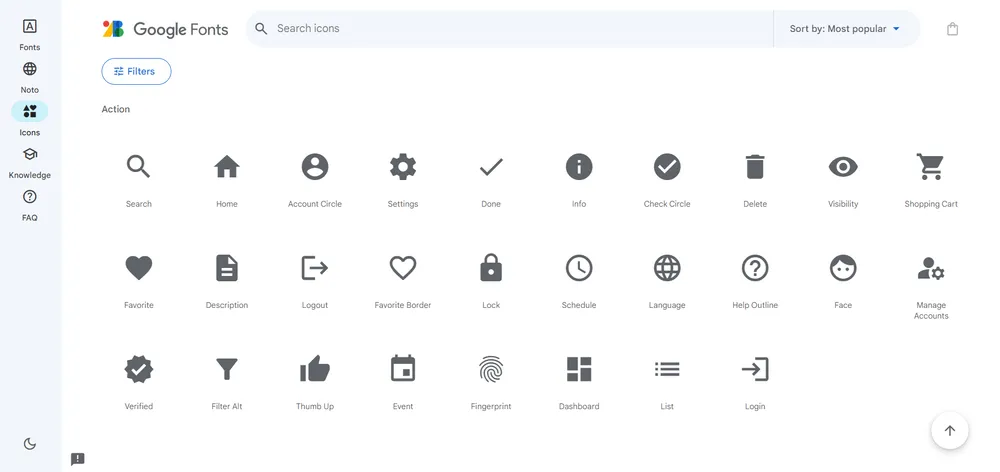The height and width of the screenshot is (472, 1000).
Task: Expand the Sort by Most popular dropdown
Action: tap(844, 29)
